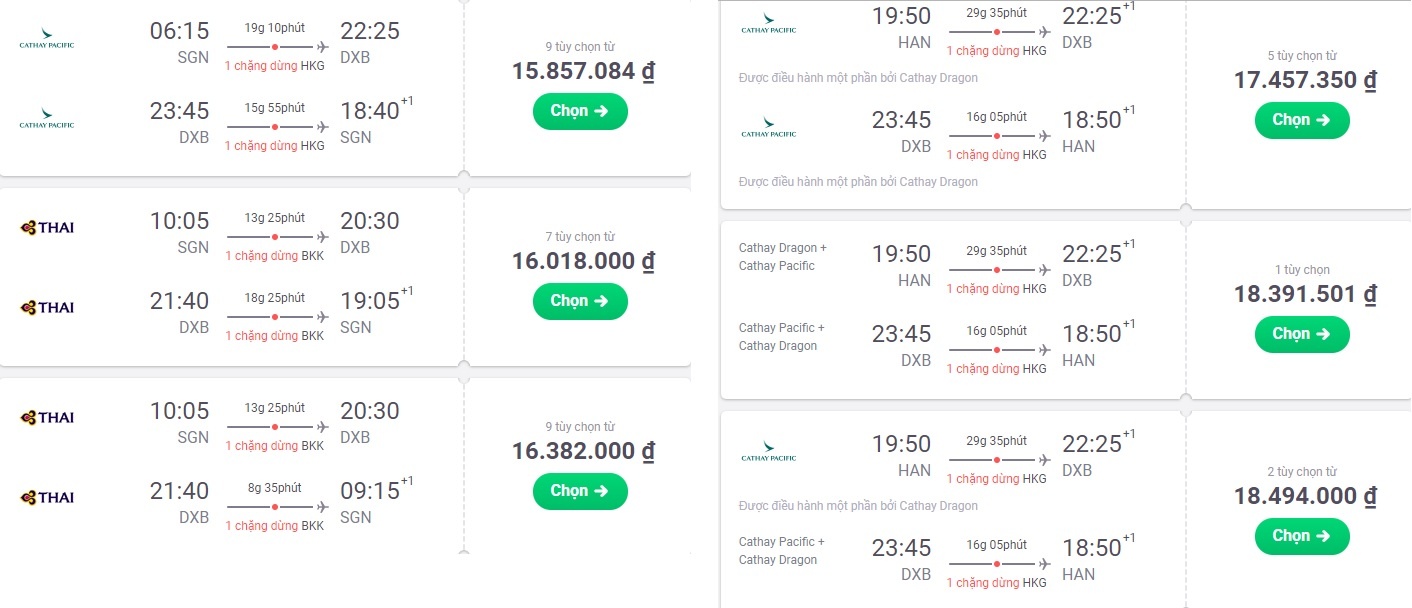
Task: Click '5 tùy chọn từ' options label
Action: point(1301,56)
